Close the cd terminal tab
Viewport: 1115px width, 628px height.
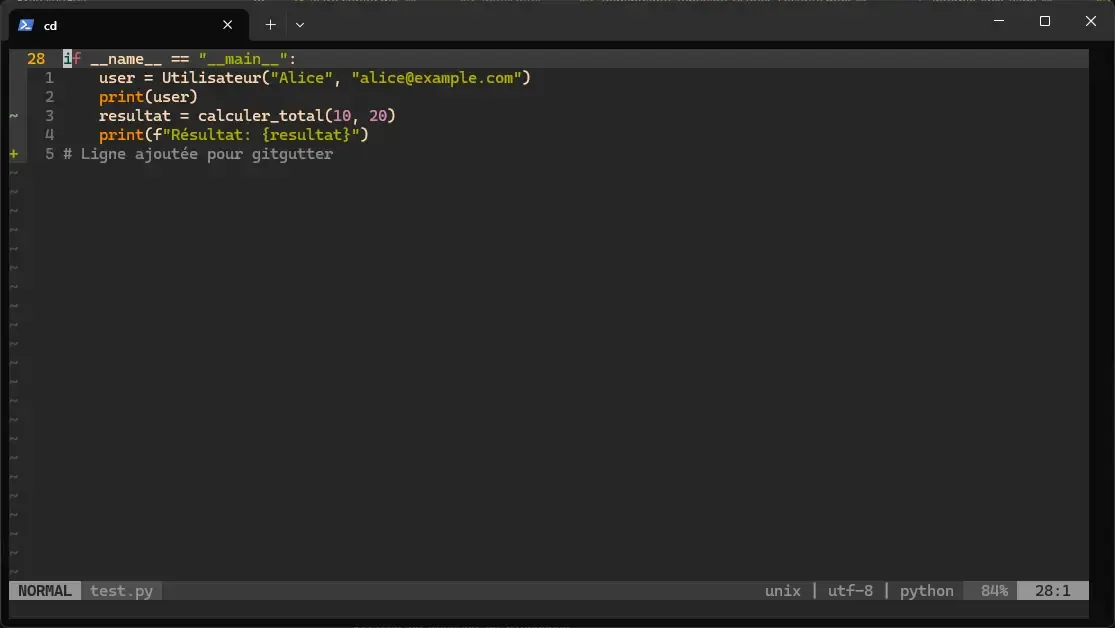point(227,24)
